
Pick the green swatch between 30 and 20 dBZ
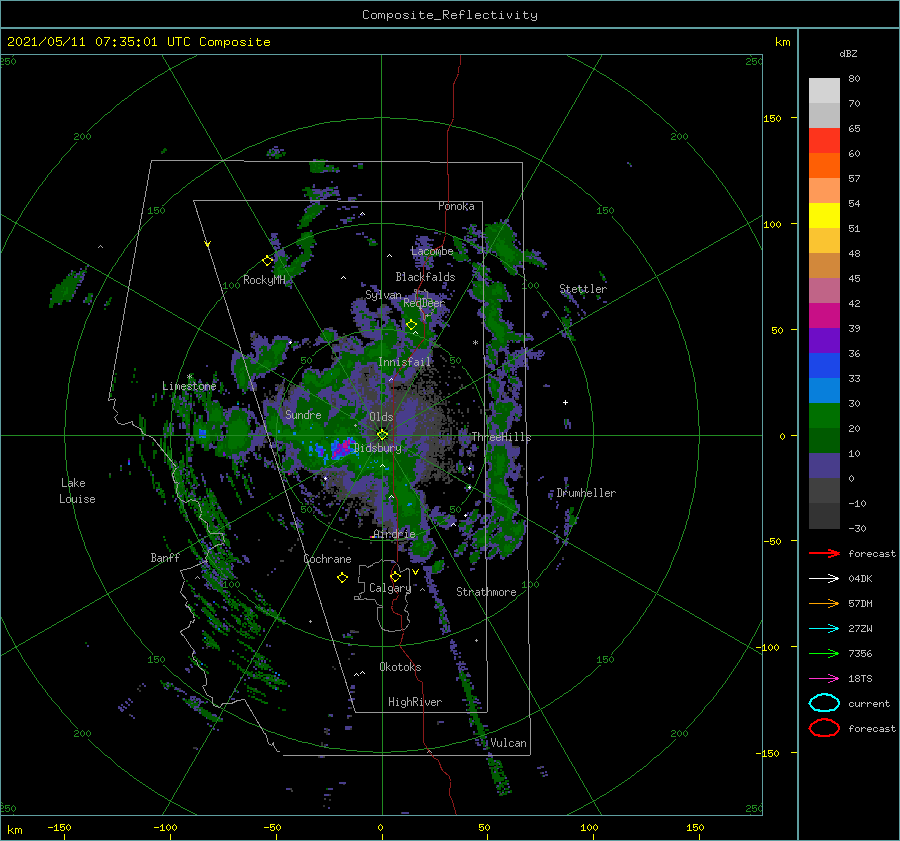click(x=824, y=416)
